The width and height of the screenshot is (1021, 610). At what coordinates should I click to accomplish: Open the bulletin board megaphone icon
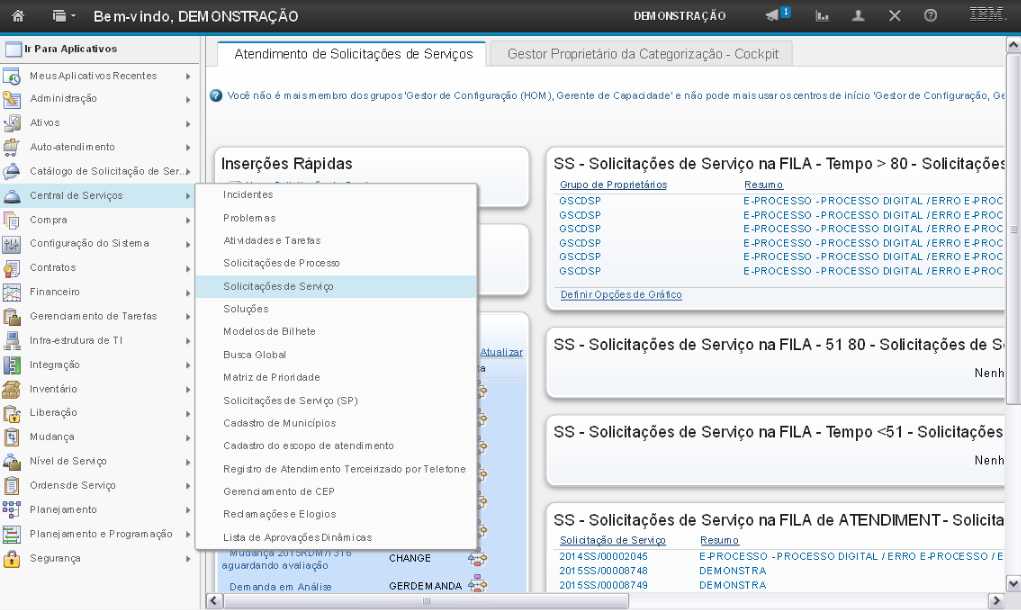coord(775,16)
